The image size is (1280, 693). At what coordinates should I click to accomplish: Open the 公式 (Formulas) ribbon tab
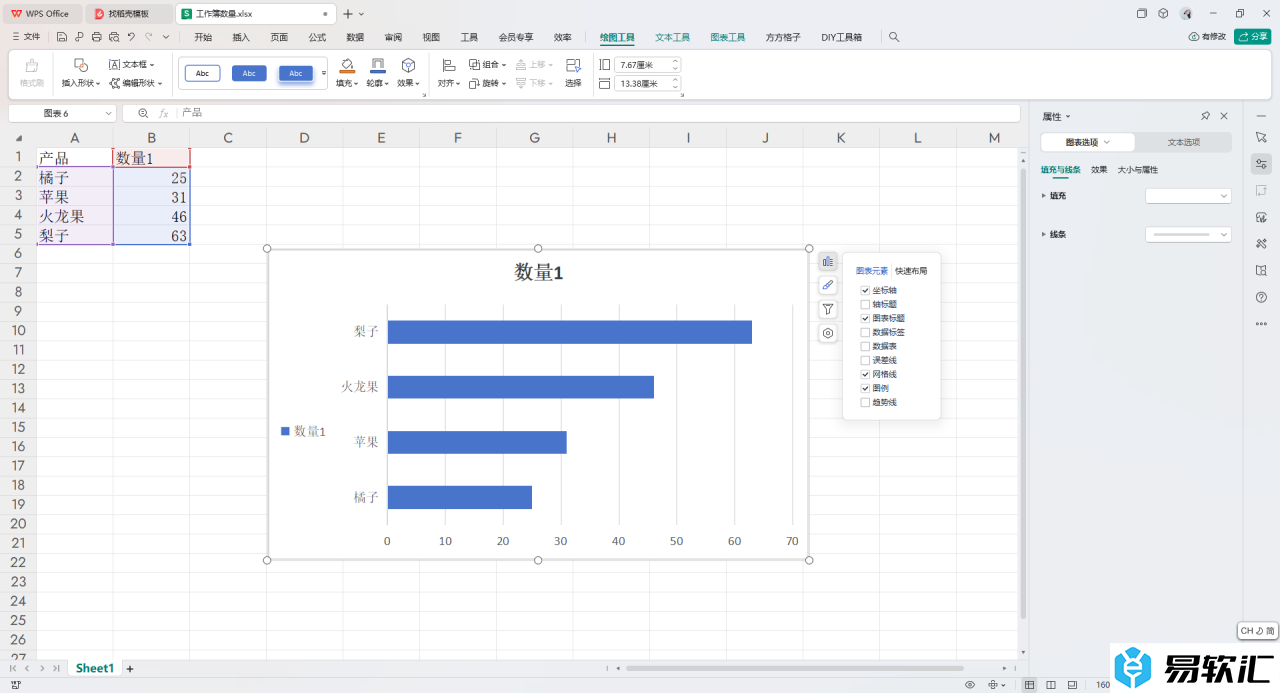click(317, 37)
